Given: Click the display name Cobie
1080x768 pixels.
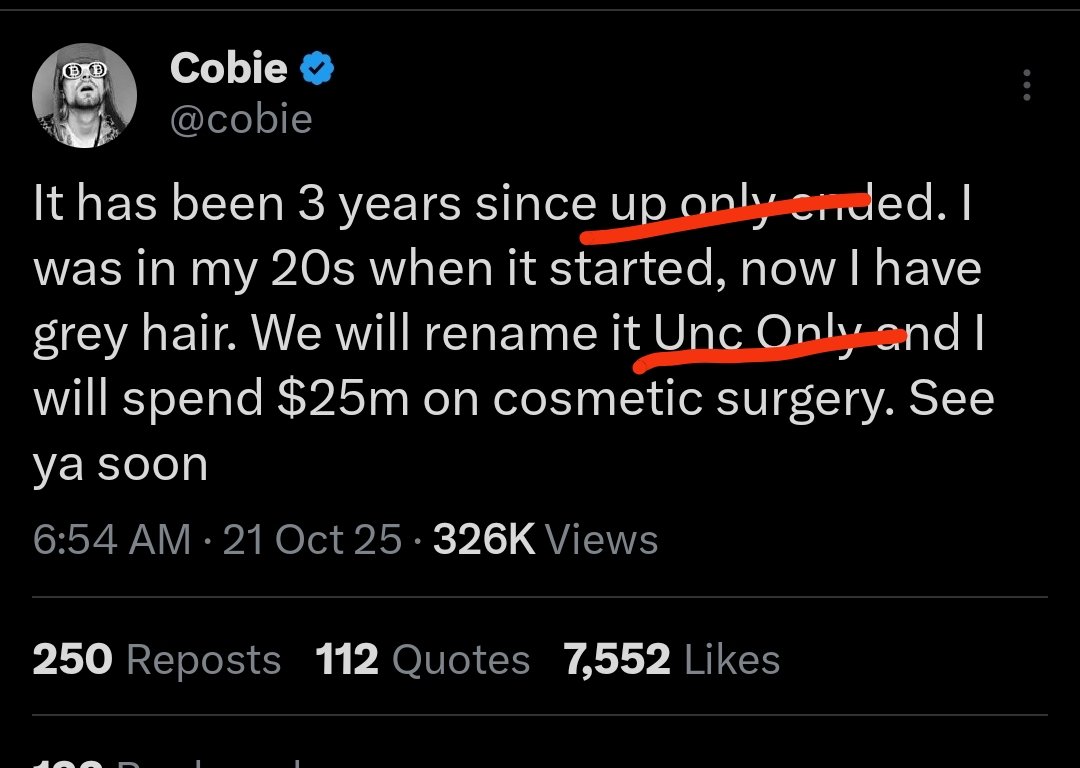Looking at the screenshot, I should [x=229, y=69].
